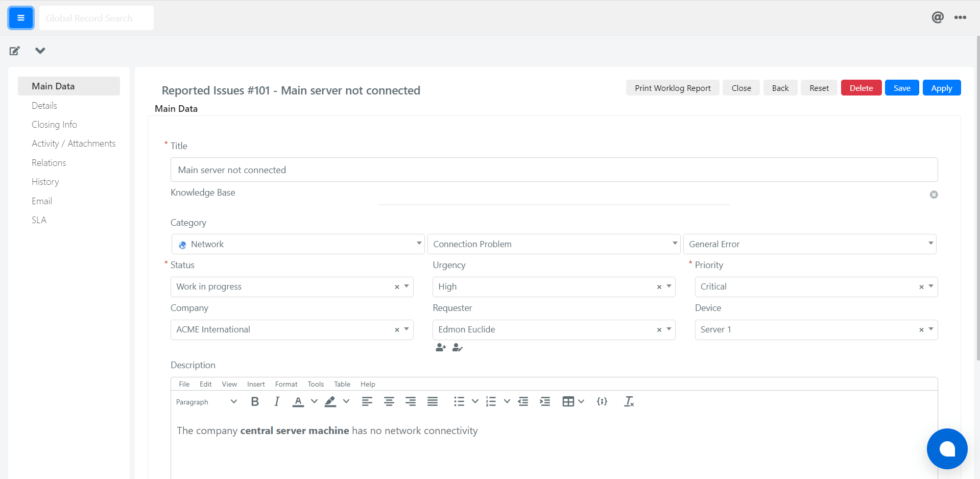
Task: Click the edit requester user-pen icon
Action: coord(458,348)
